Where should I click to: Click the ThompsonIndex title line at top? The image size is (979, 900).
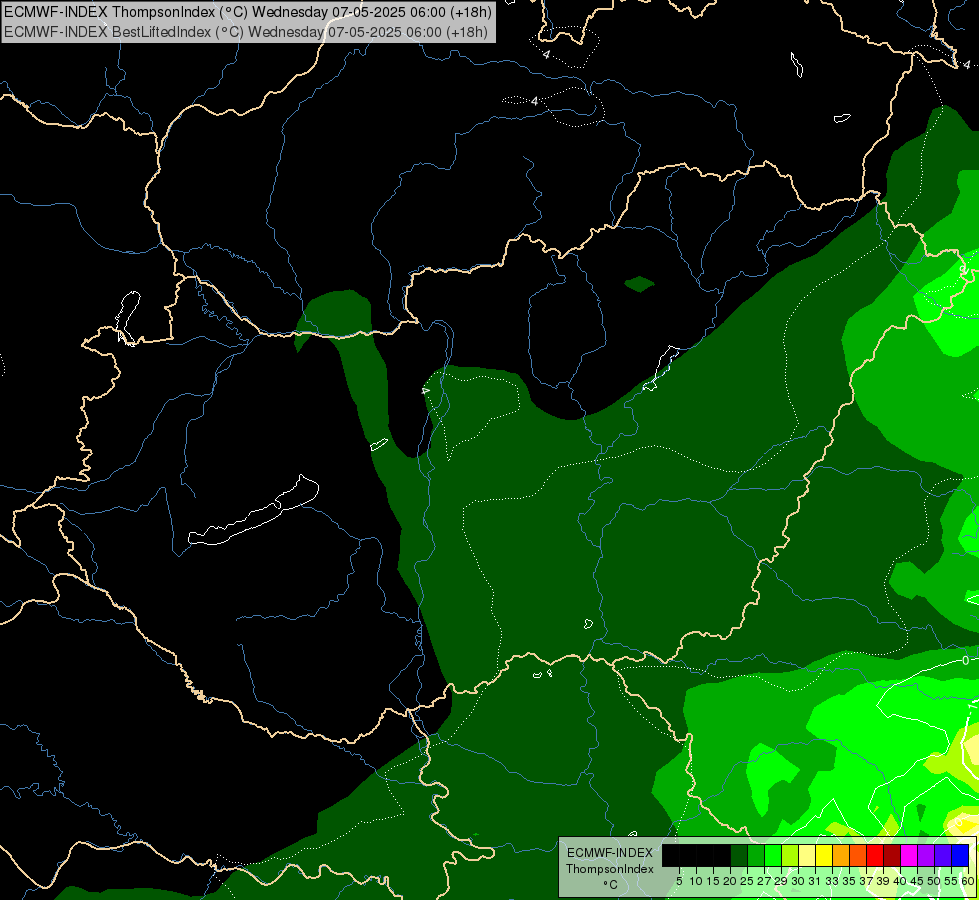coord(247,11)
